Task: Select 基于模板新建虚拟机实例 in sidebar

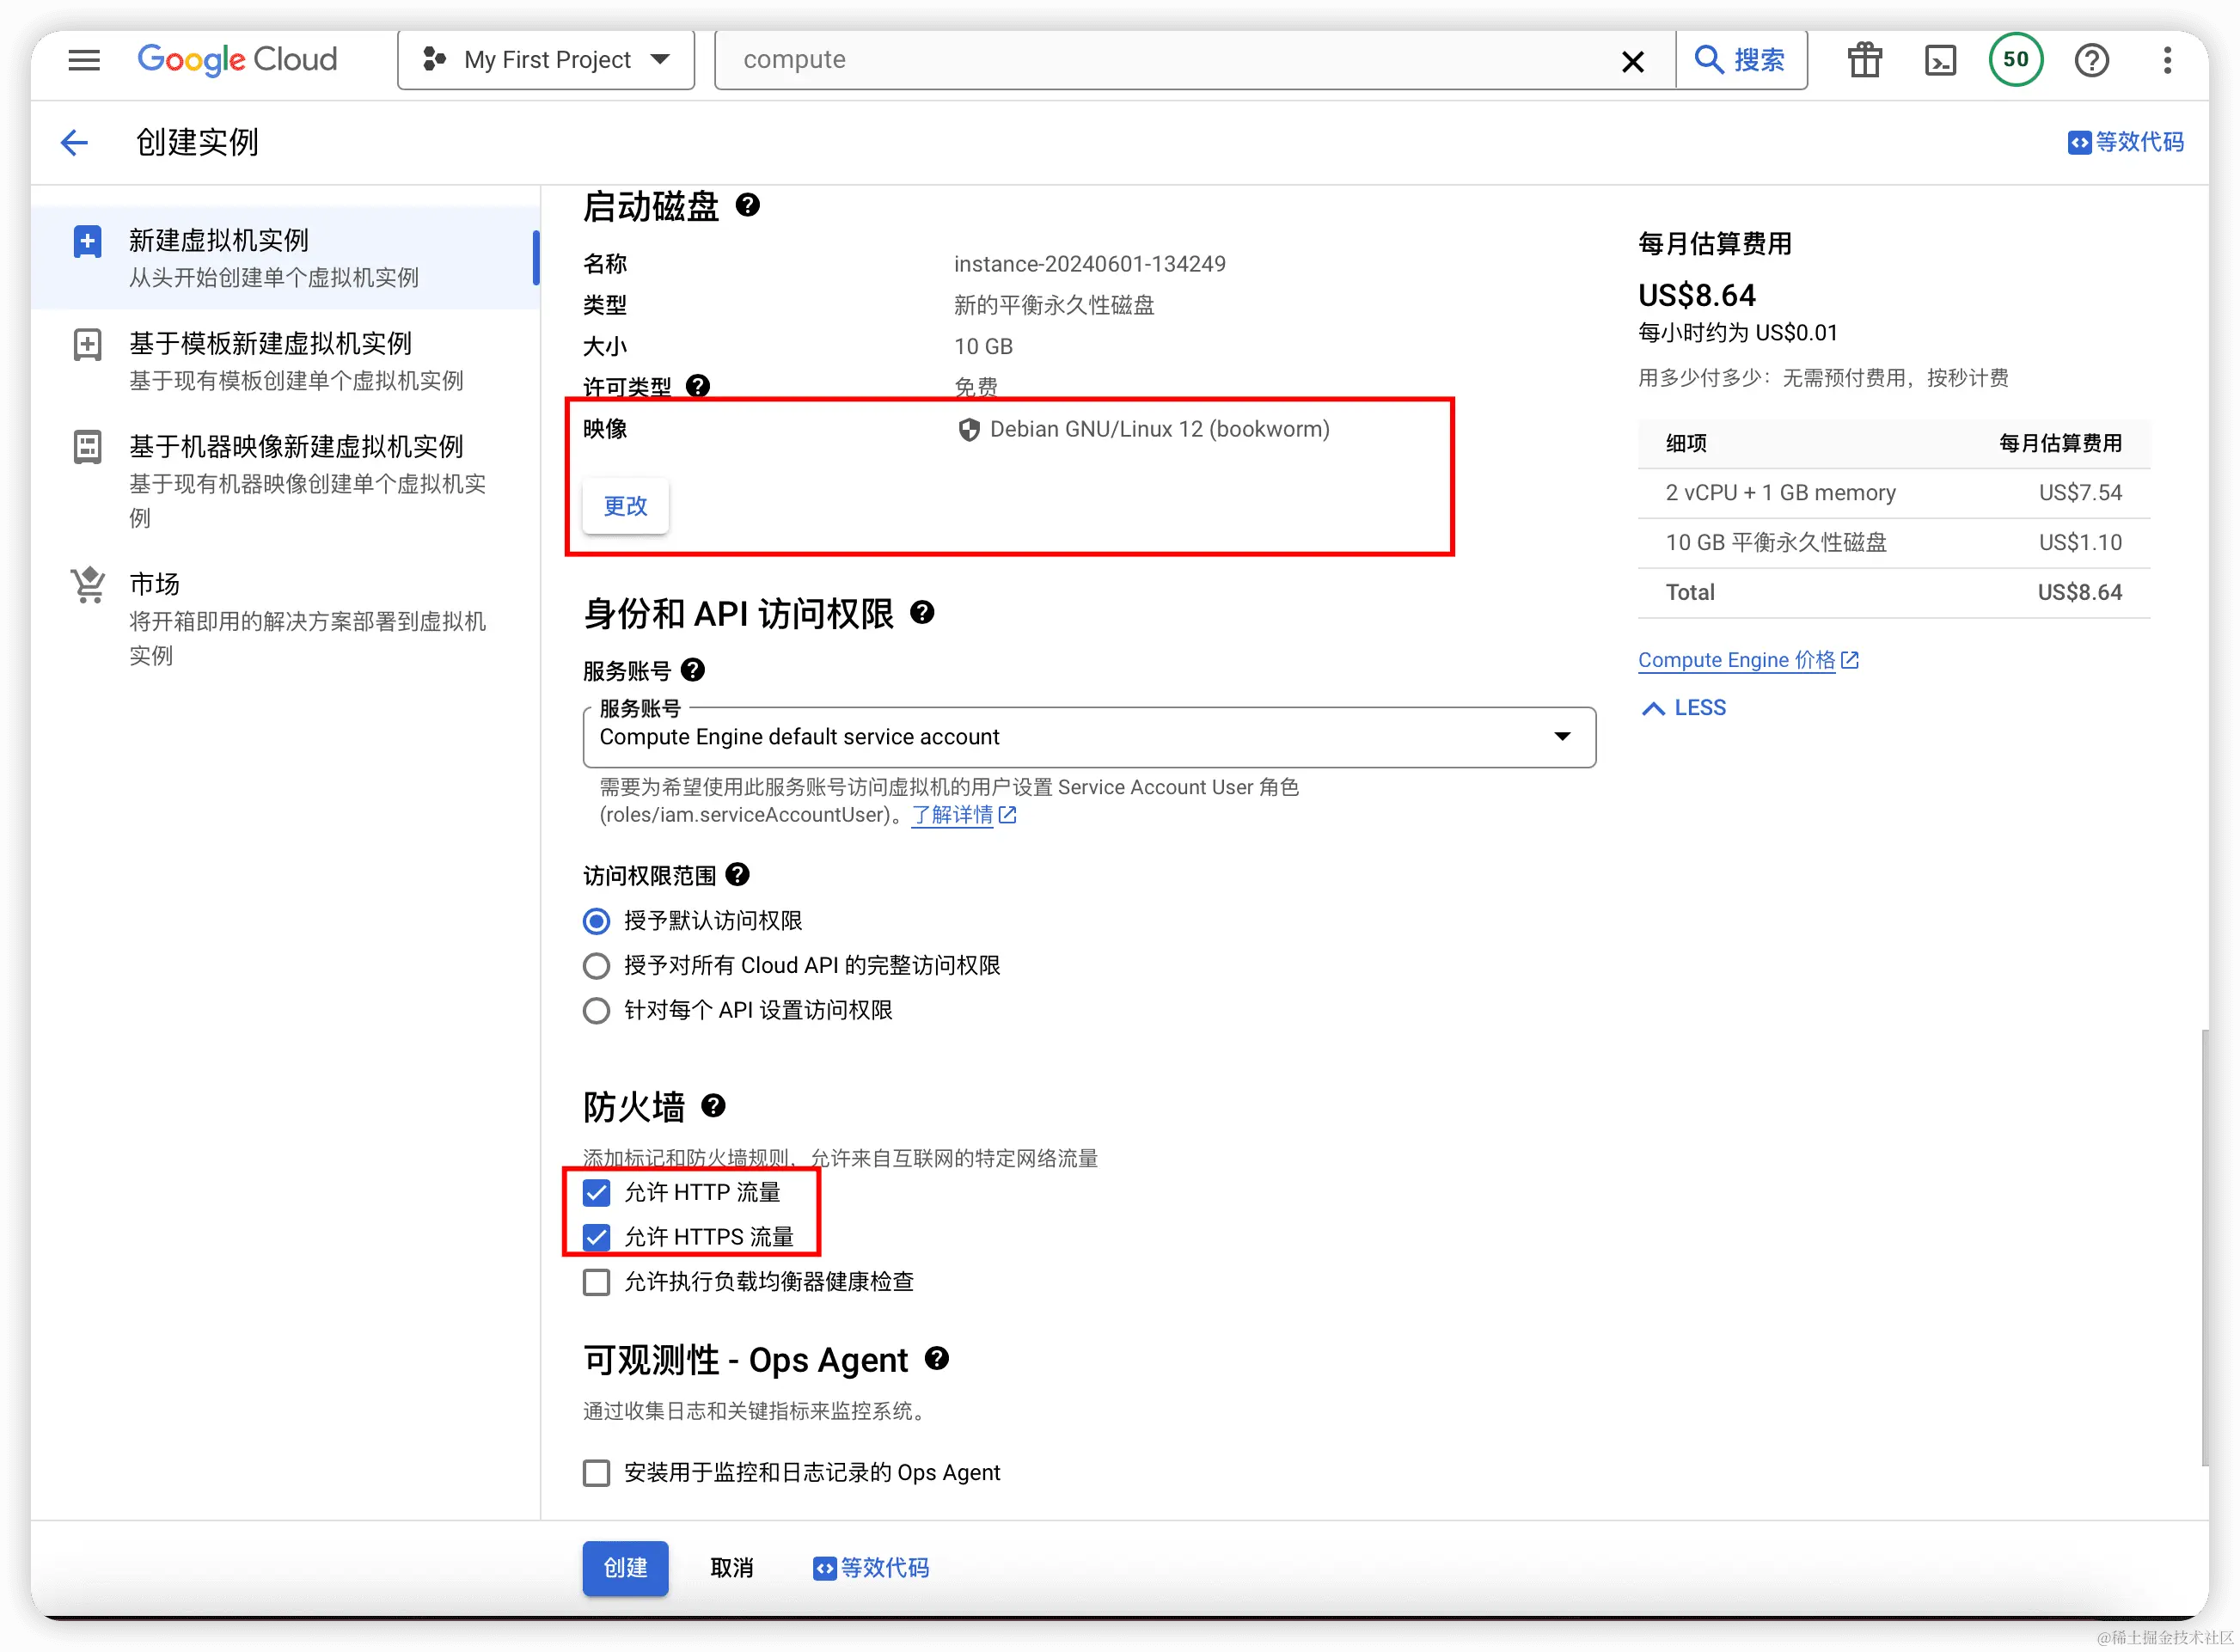Action: (x=270, y=343)
